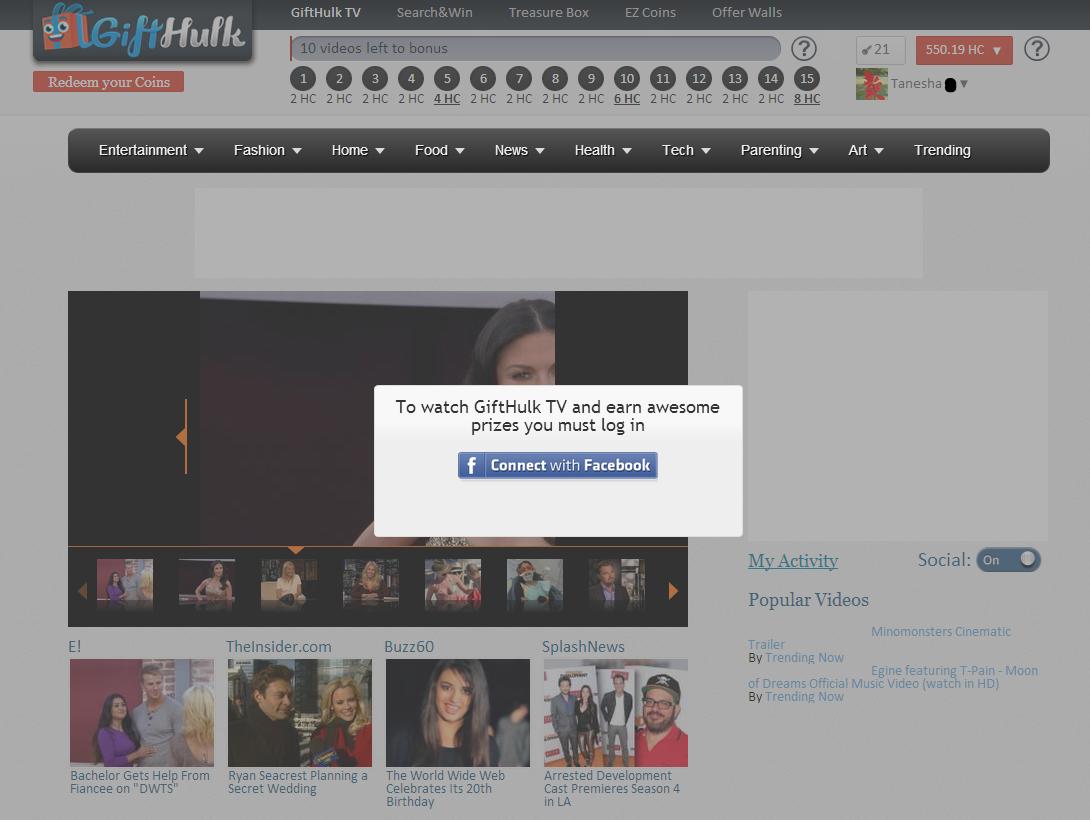The height and width of the screenshot is (820, 1090).
Task: Click the 8 HC bonus link
Action: click(807, 99)
